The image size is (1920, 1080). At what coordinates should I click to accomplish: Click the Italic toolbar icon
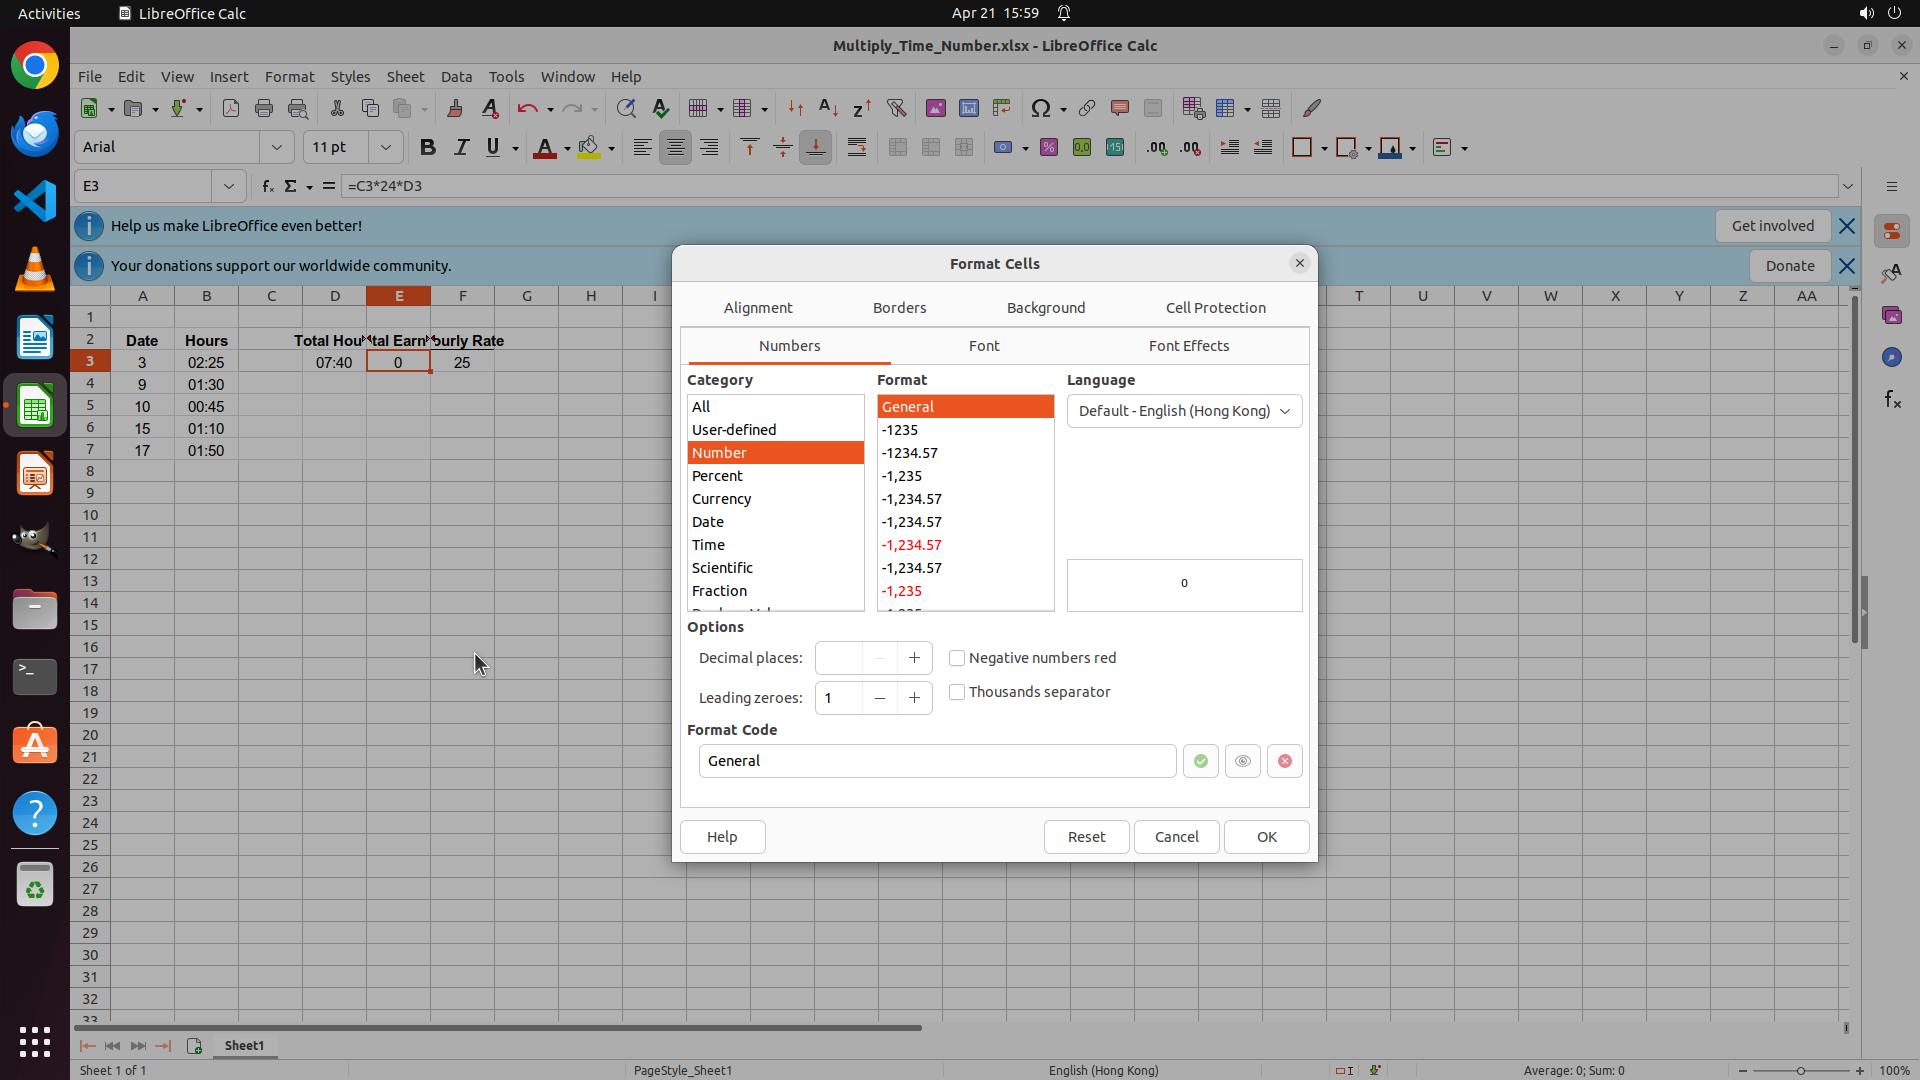(x=461, y=148)
